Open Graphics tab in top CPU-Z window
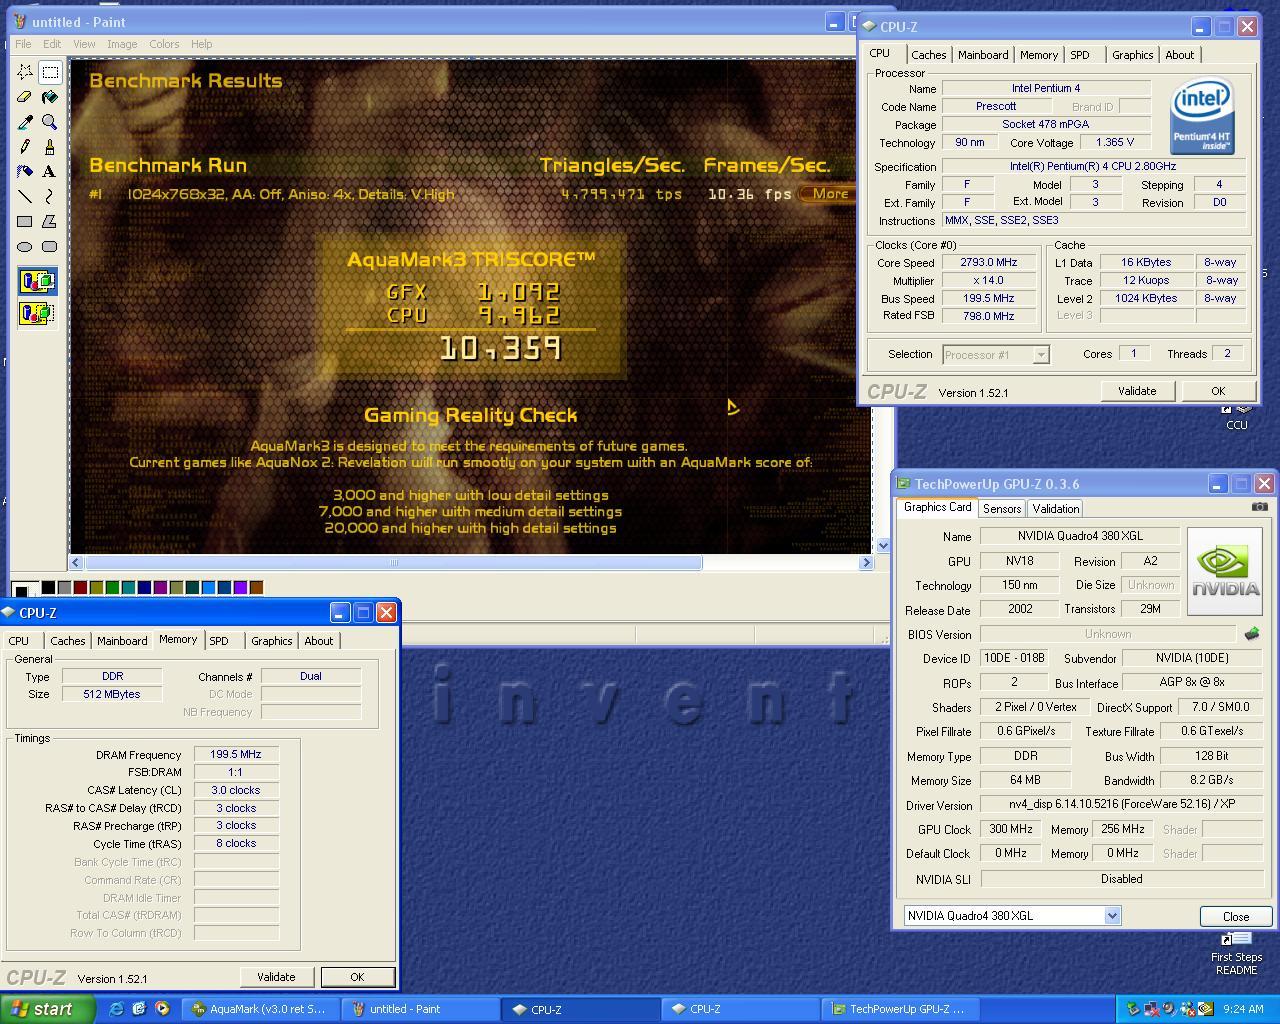Image resolution: width=1280 pixels, height=1024 pixels. pos(1133,55)
